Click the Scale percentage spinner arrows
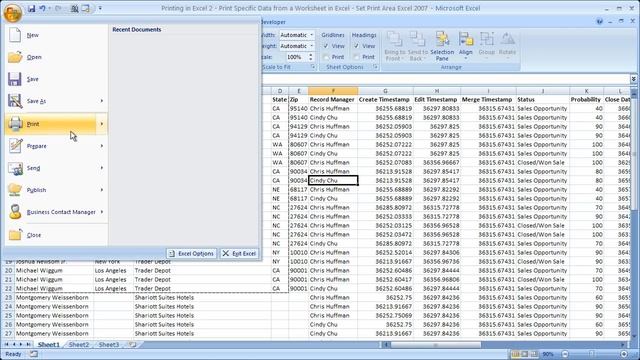The image size is (640, 360). (311, 57)
